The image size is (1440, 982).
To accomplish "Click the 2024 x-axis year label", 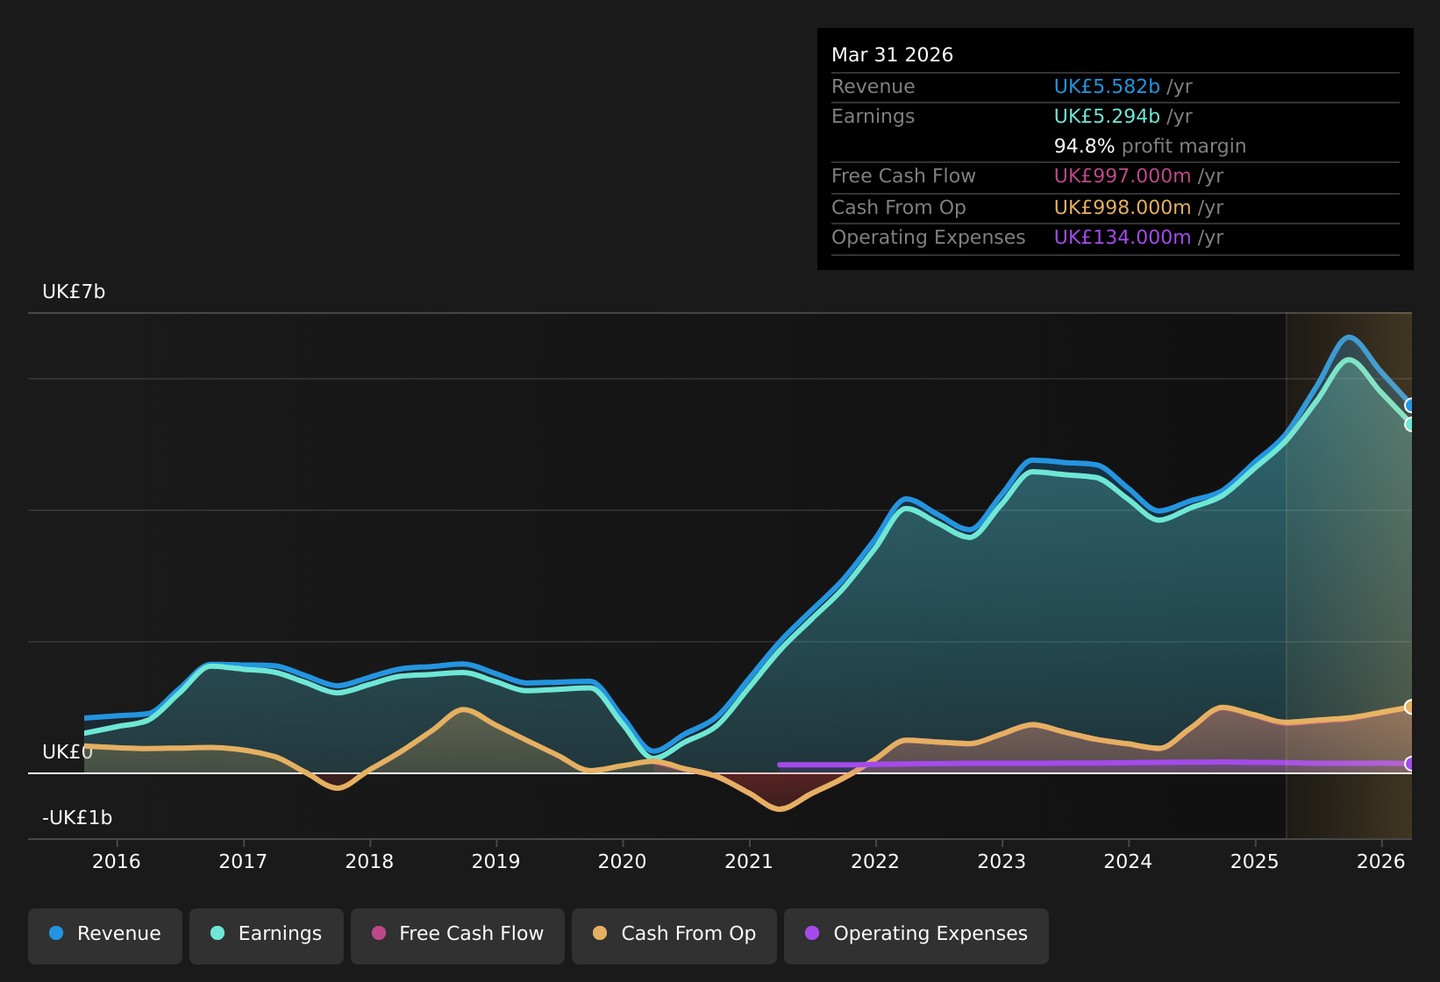I will tap(1128, 862).
